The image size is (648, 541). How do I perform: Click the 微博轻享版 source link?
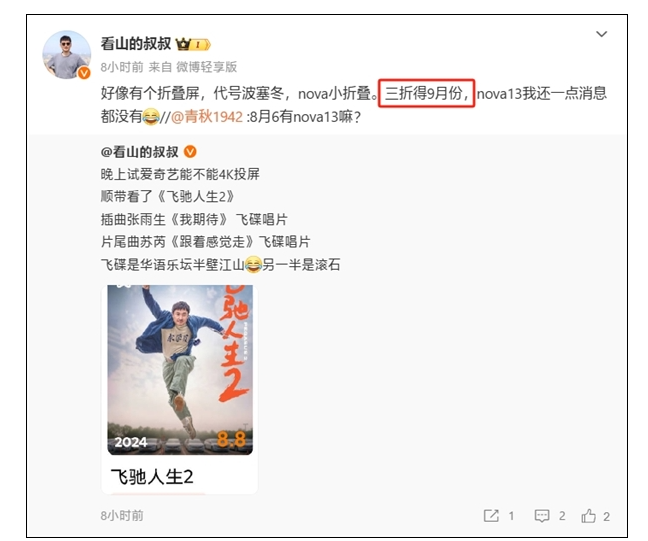coord(207,67)
